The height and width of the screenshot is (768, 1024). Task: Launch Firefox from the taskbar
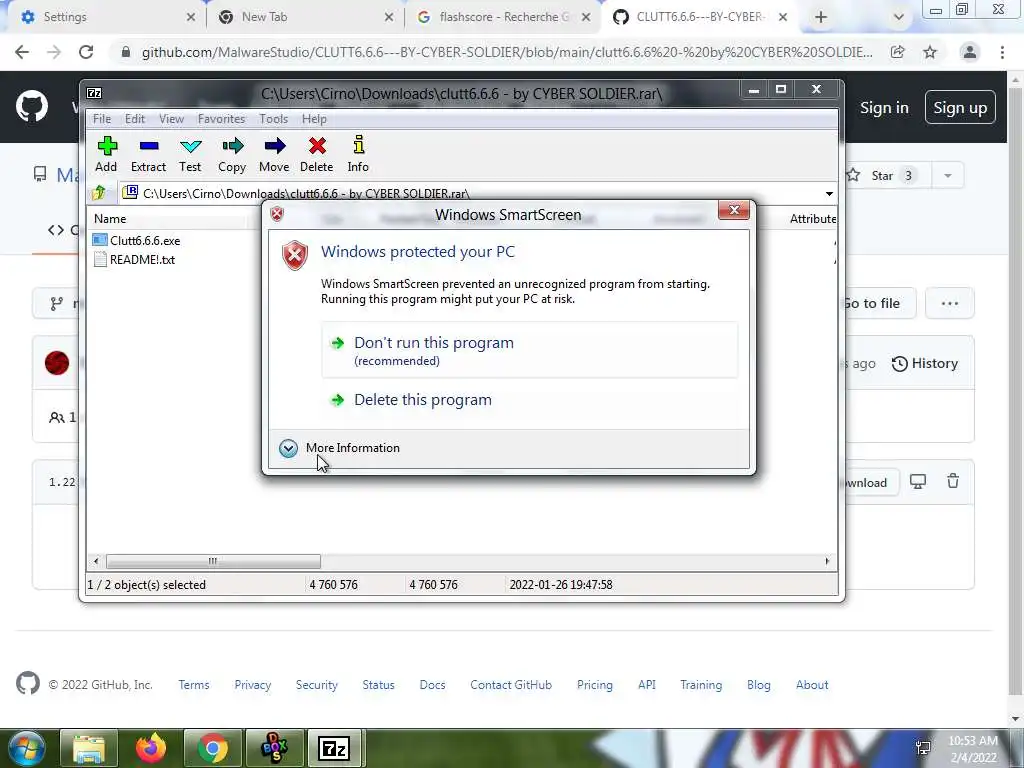pos(151,749)
